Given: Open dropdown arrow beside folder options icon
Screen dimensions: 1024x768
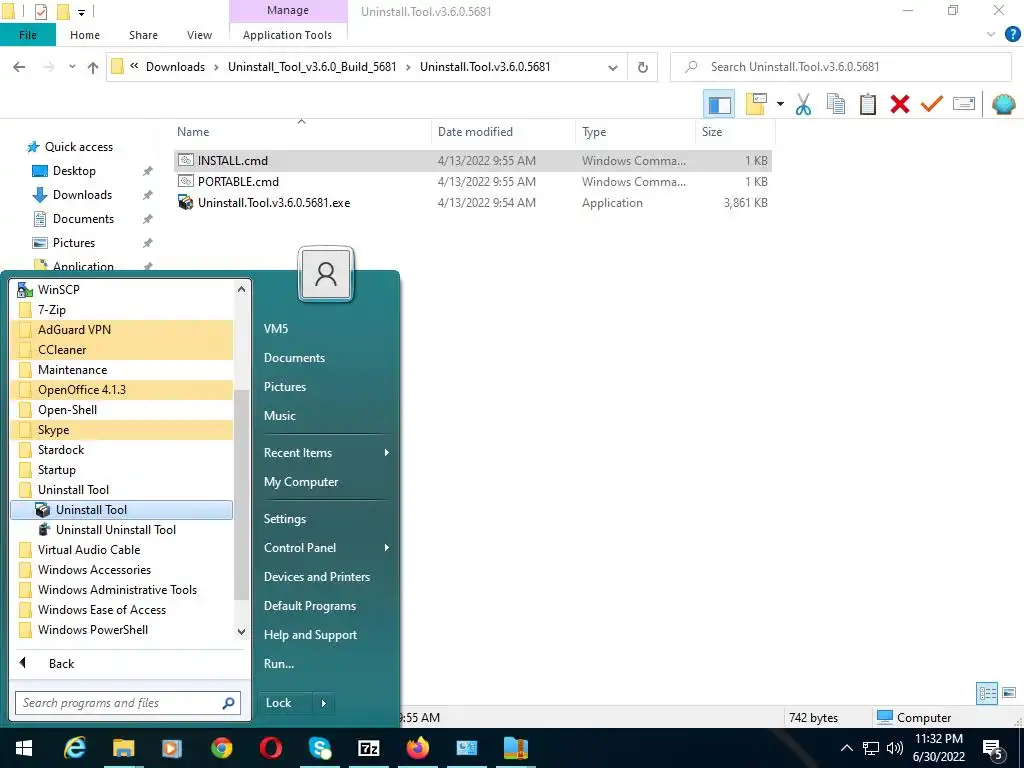Looking at the screenshot, I should coord(780,104).
